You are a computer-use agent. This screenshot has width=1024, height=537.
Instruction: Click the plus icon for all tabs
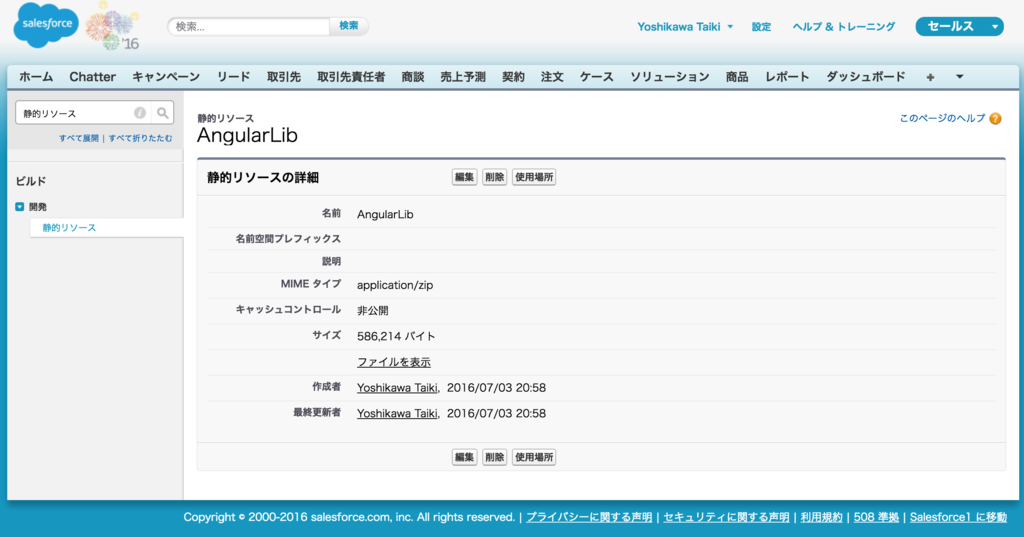tap(930, 77)
